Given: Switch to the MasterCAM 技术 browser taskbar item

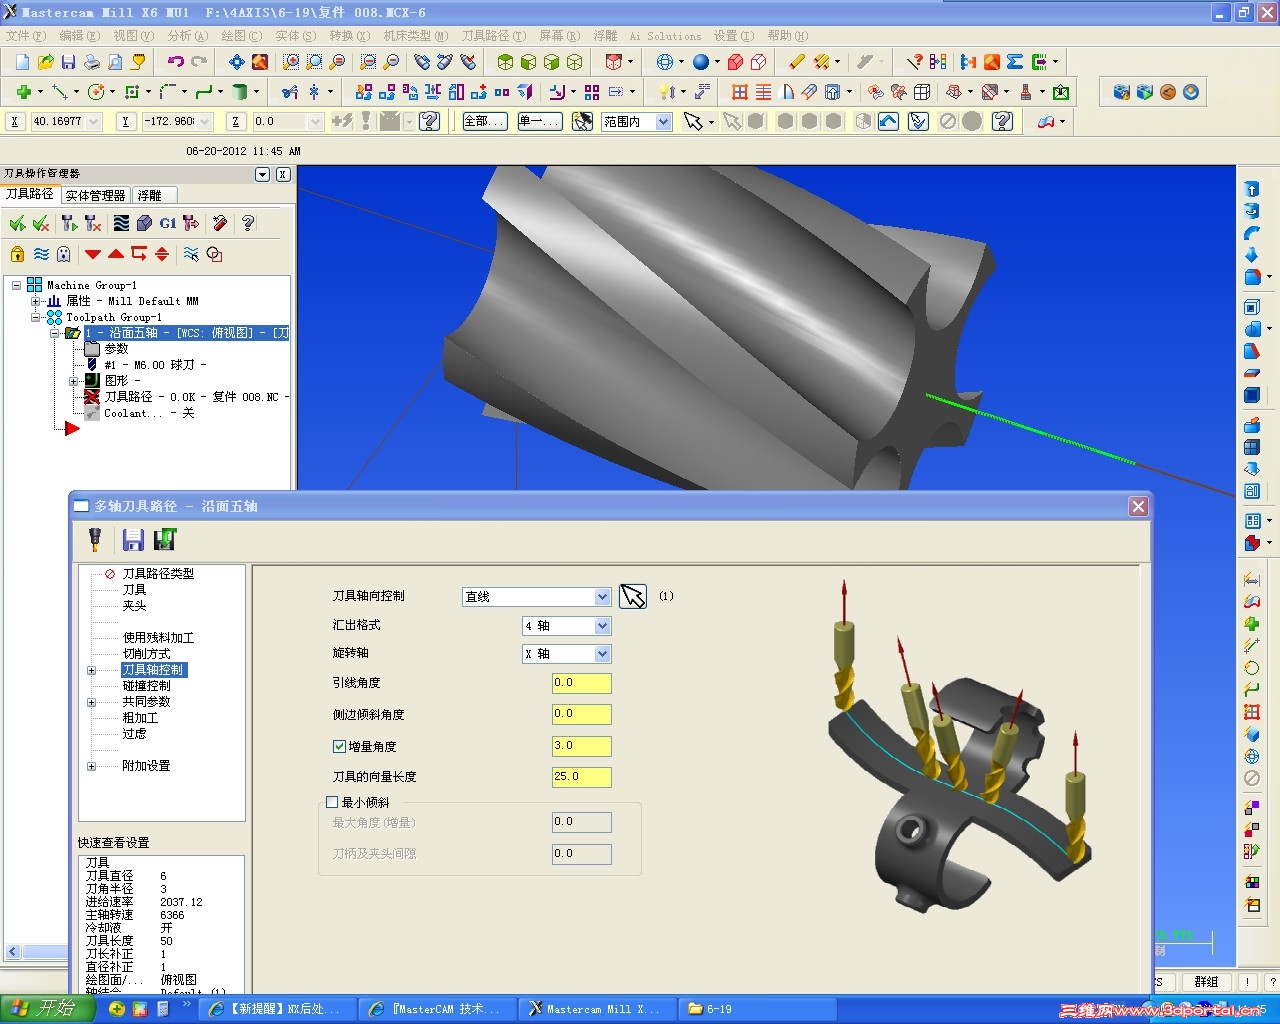Looking at the screenshot, I should (x=439, y=1009).
